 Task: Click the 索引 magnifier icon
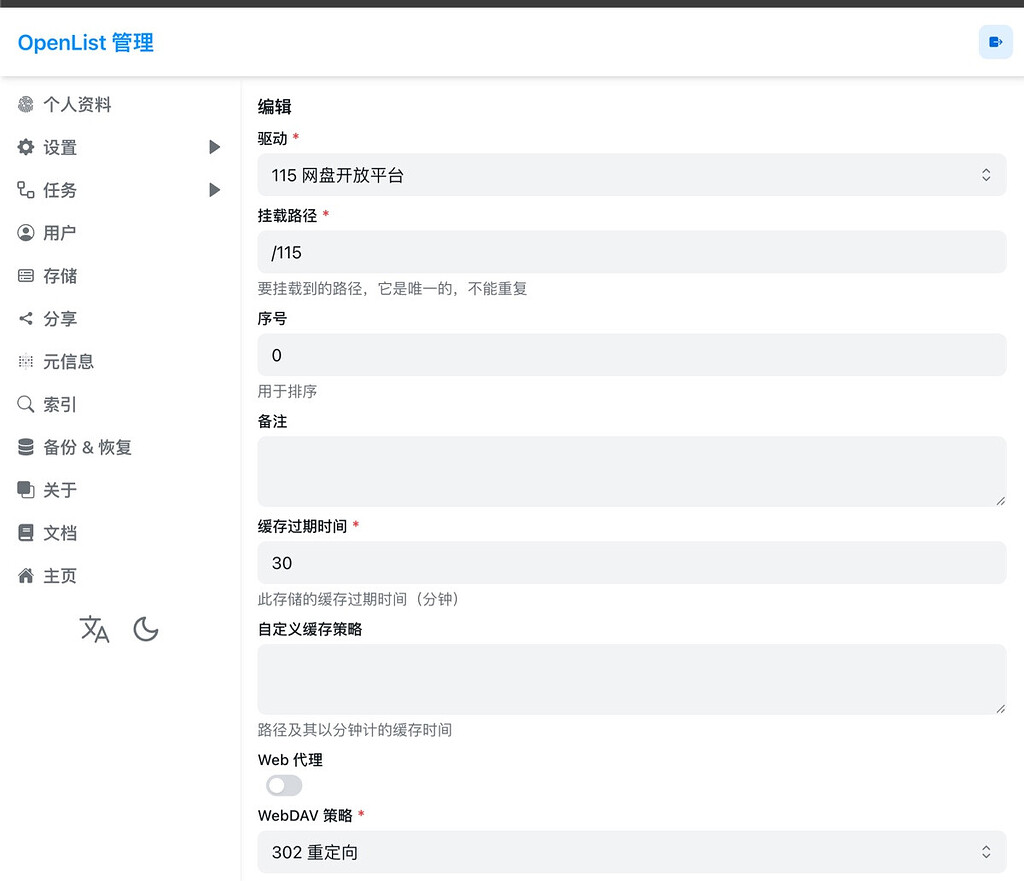[25, 404]
